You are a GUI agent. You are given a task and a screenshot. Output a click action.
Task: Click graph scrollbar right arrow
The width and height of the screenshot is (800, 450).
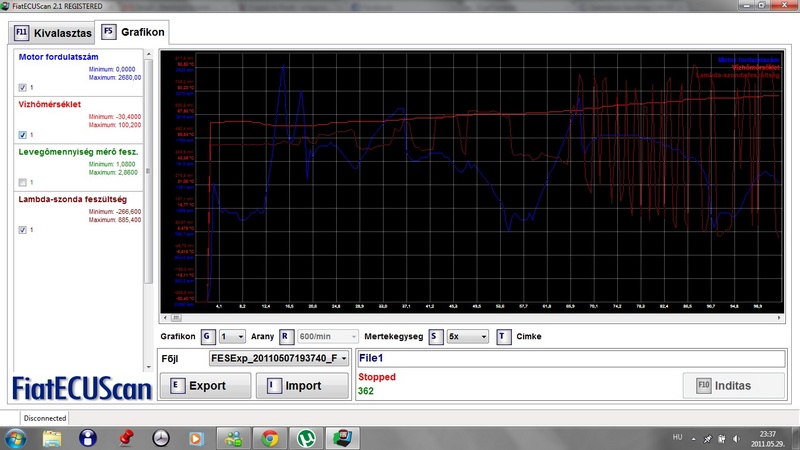[779, 318]
